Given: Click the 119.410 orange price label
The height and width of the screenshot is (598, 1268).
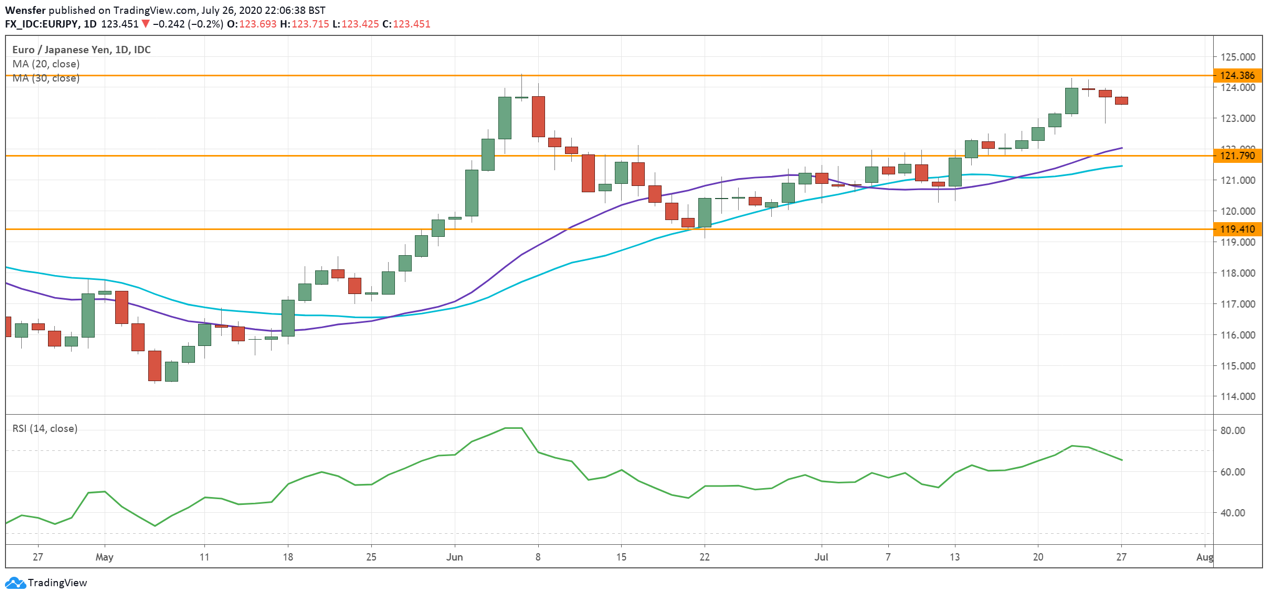Looking at the screenshot, I should (x=1237, y=229).
